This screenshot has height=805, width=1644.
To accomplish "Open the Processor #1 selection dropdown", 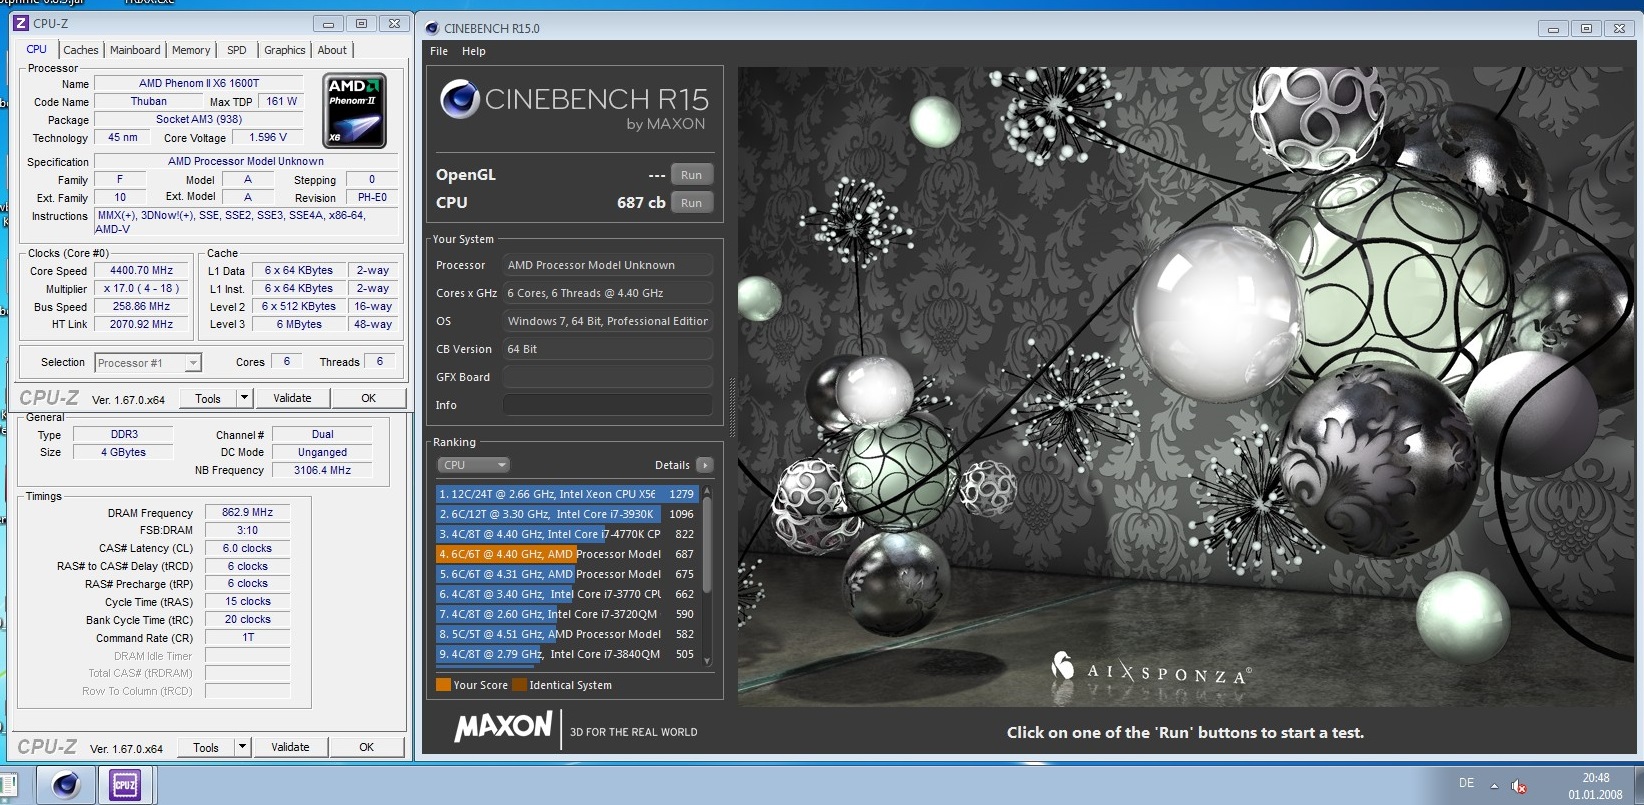I will click(148, 363).
